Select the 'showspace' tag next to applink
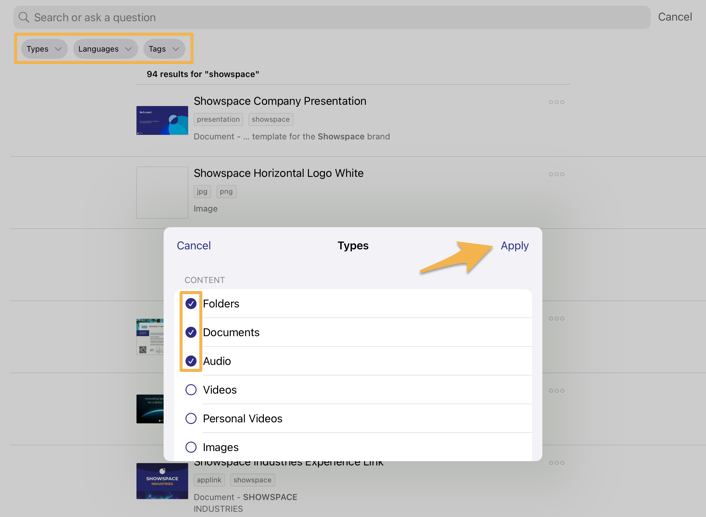The image size is (706, 517). point(253,480)
